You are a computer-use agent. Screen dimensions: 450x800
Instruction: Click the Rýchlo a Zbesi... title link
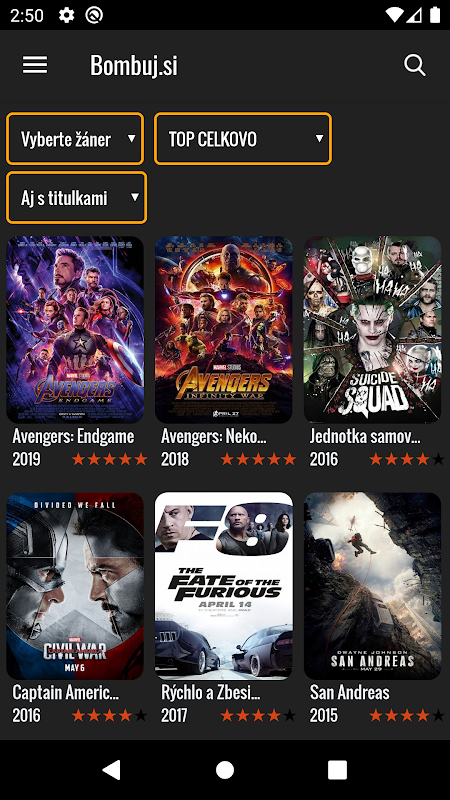211,692
